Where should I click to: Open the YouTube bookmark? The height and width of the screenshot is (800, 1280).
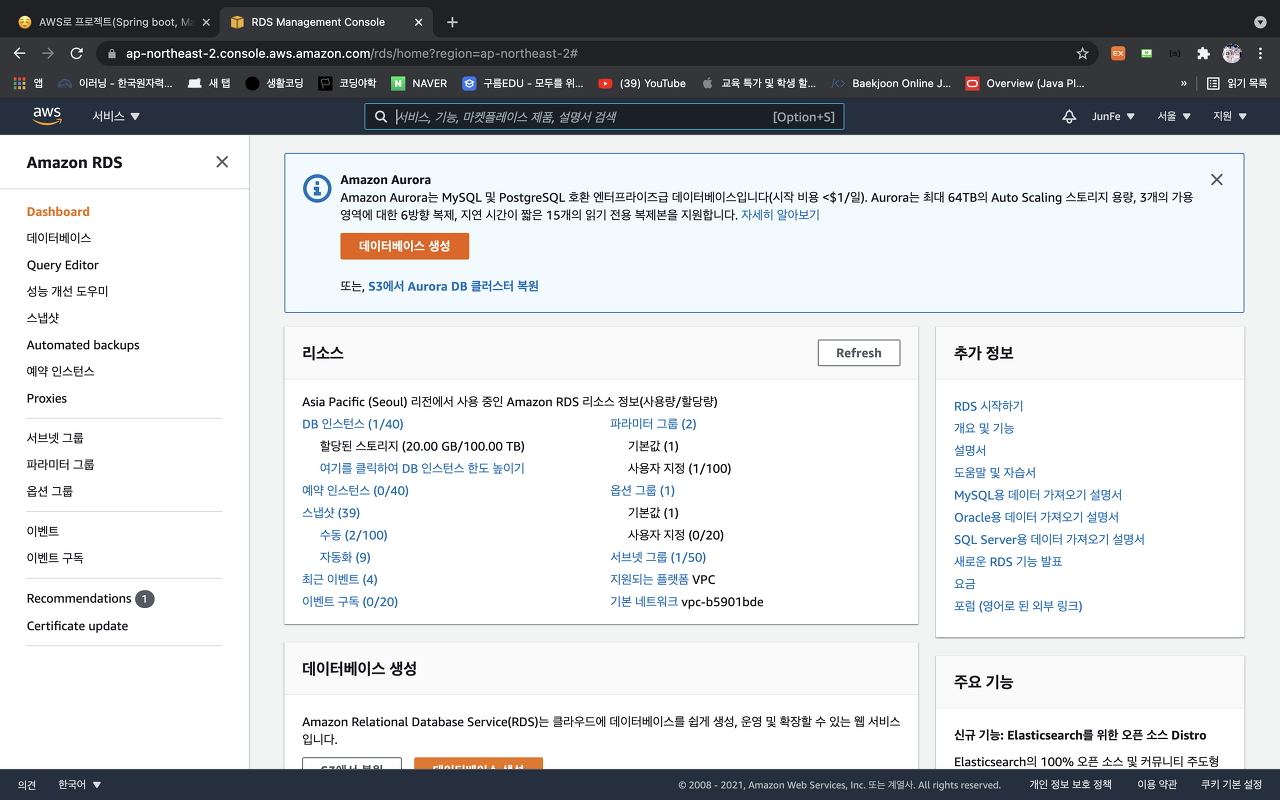[642, 83]
